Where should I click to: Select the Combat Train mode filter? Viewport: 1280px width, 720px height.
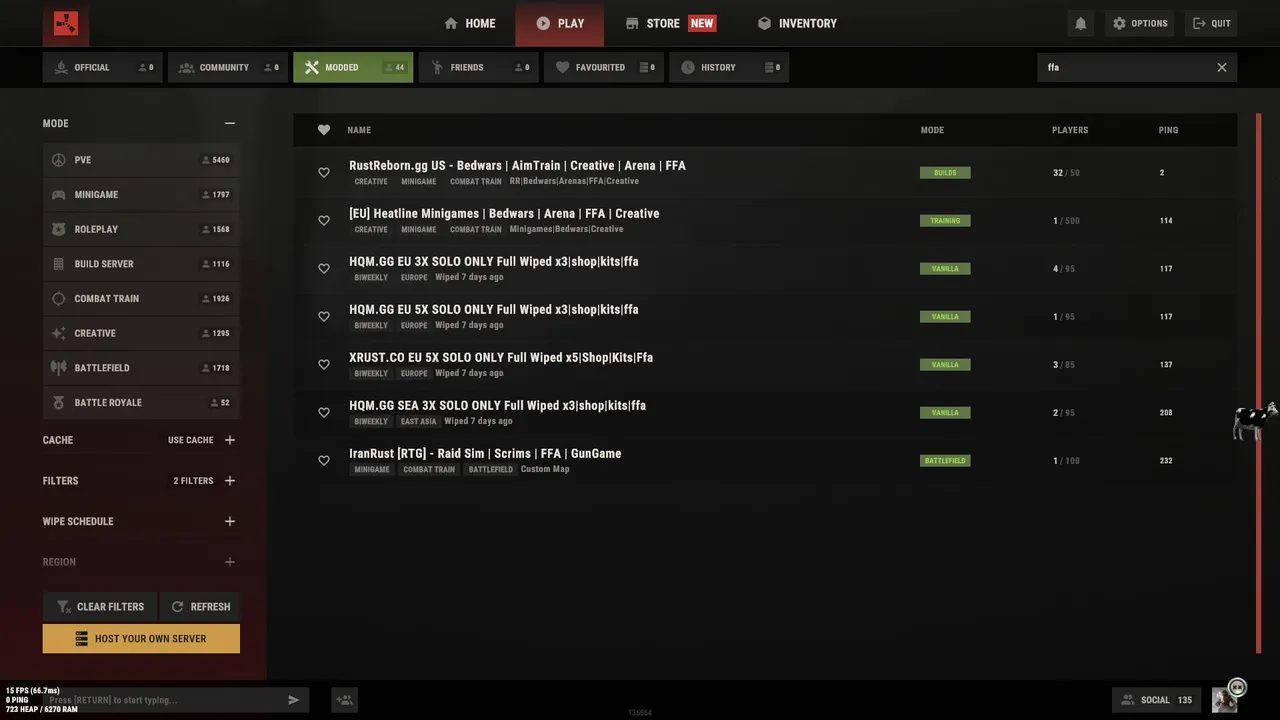pos(141,299)
